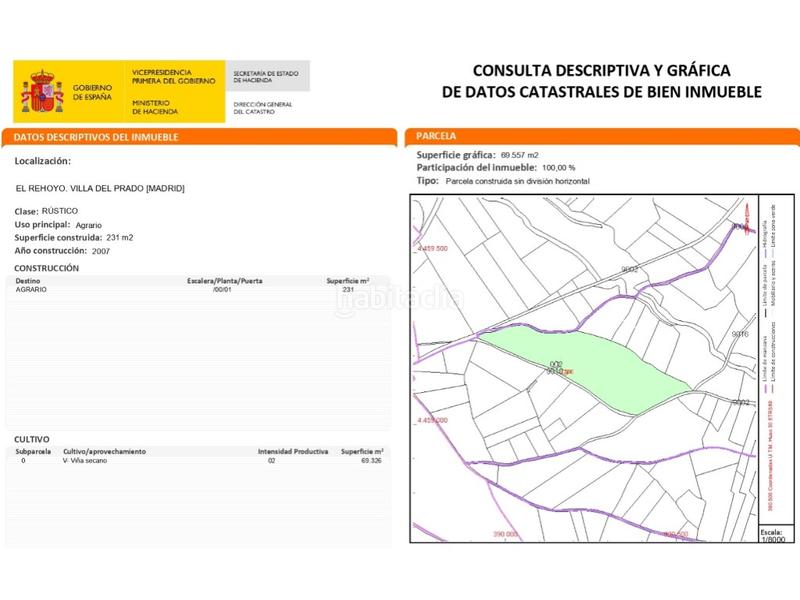800x600 pixels.
Task: Click the 4.459.500 coordinate label on the map
Action: (433, 248)
